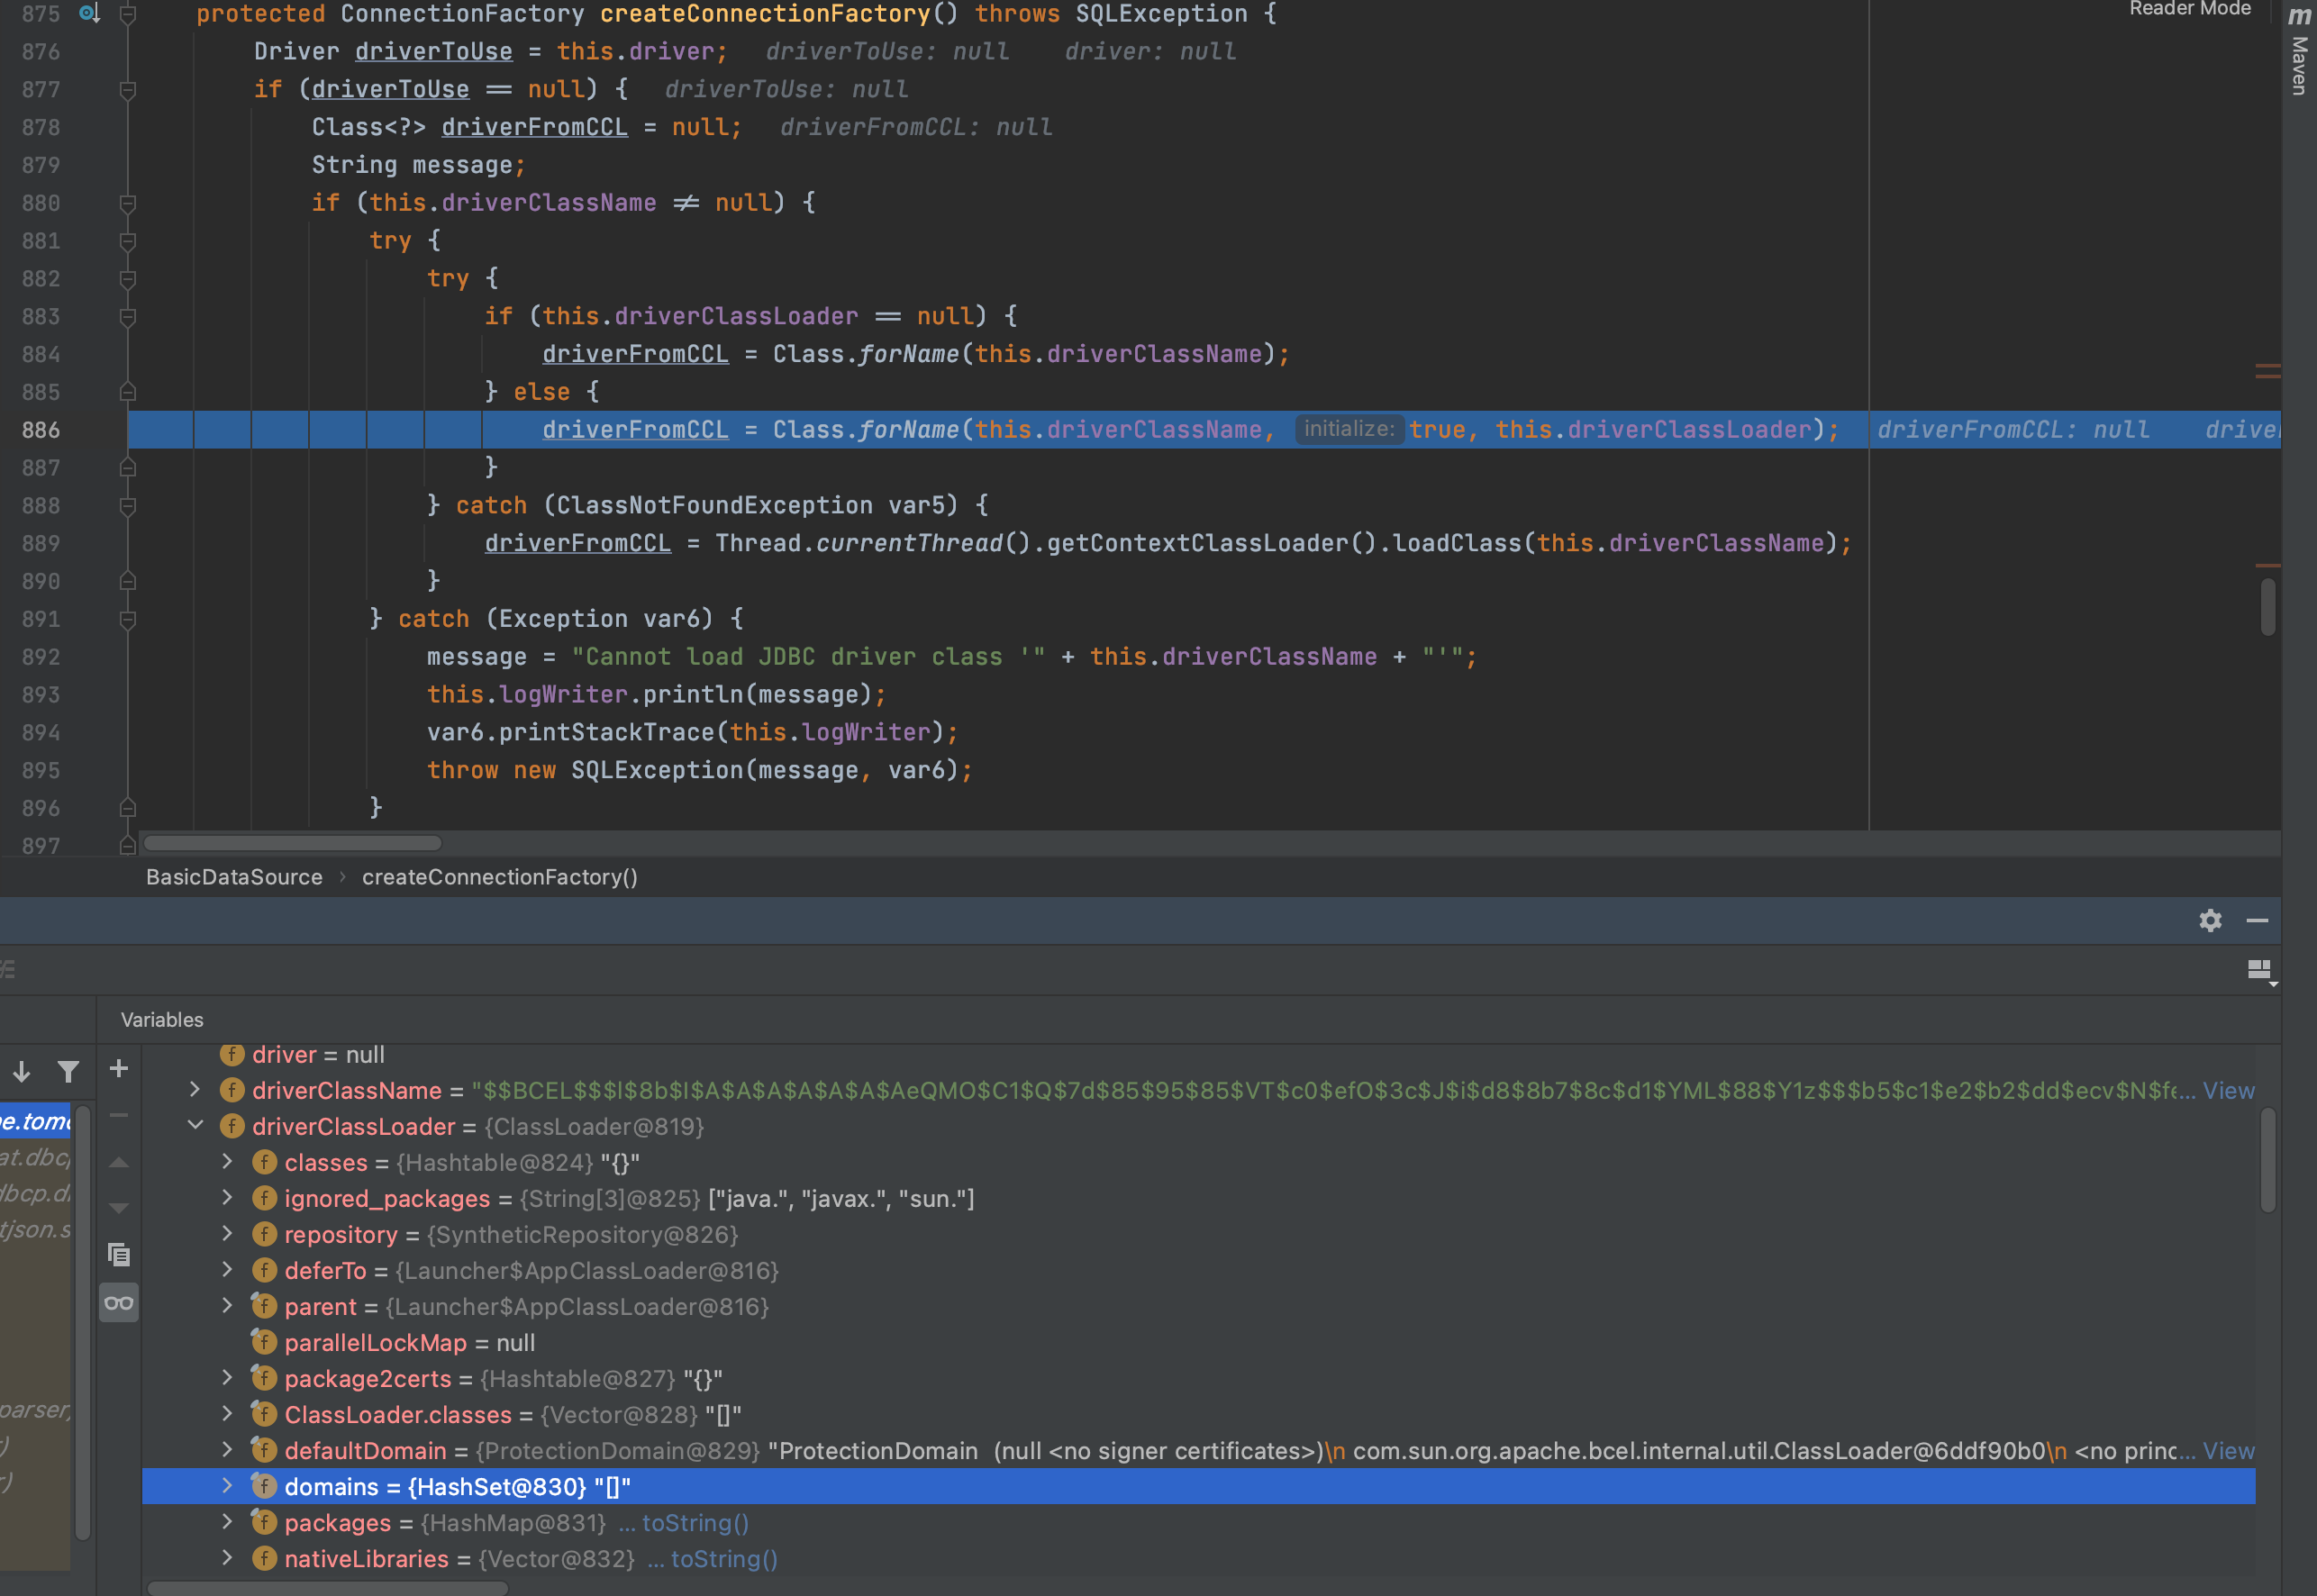
Task: Click the initialize: parameter hint
Action: 1349,429
